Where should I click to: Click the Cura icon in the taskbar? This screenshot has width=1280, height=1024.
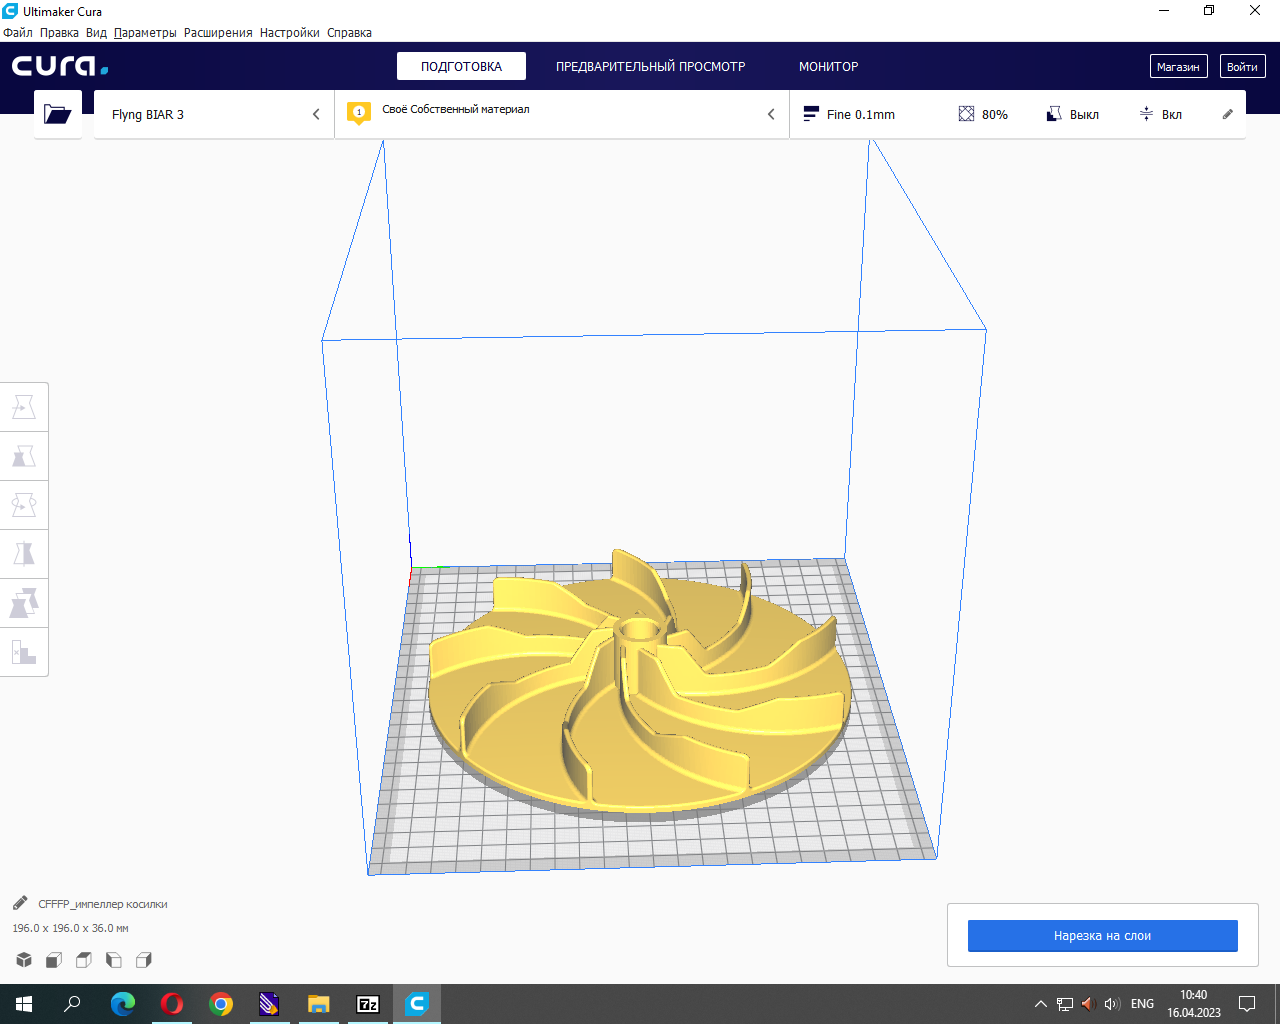(x=416, y=1004)
